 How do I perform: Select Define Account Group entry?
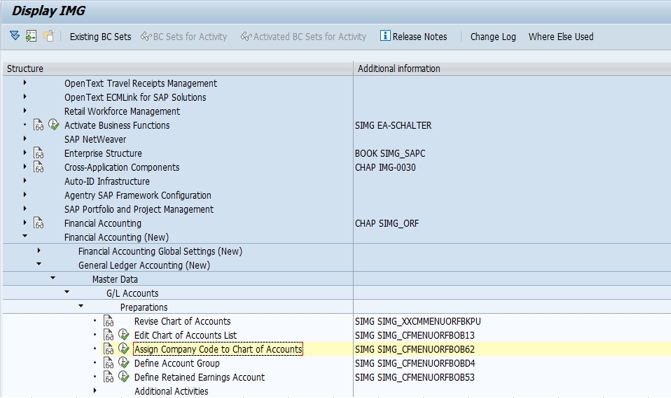tap(177, 363)
